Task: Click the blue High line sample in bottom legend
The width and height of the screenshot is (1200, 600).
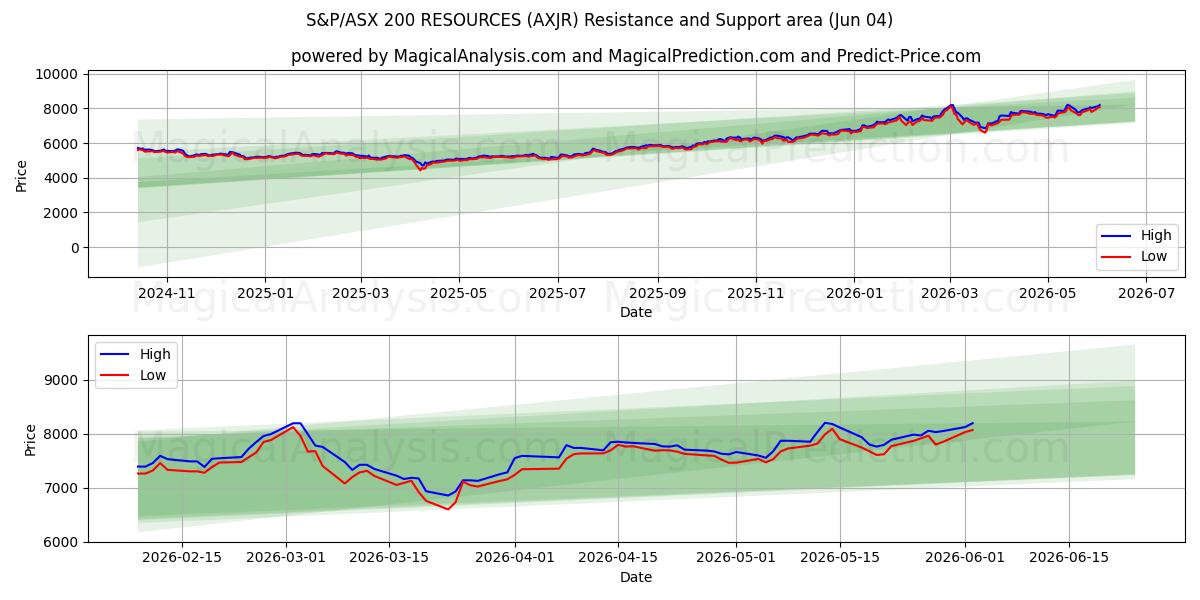Action: click(117, 355)
